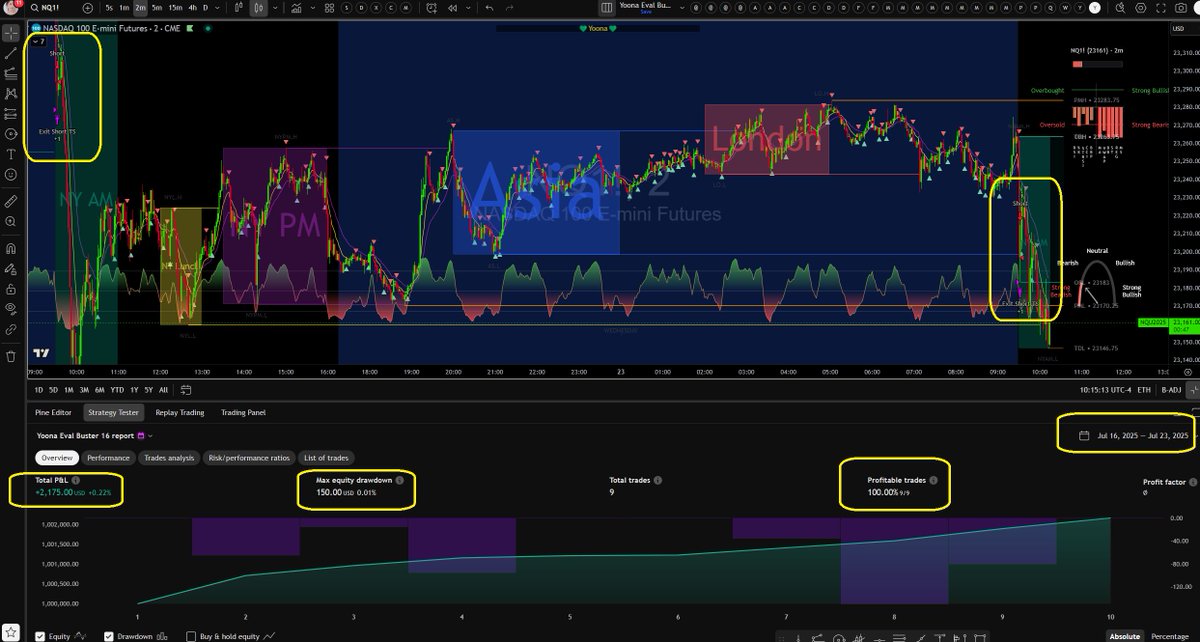The width and height of the screenshot is (1200, 642).
Task: Expand the timeframe interval dropdown
Action: click(217, 8)
